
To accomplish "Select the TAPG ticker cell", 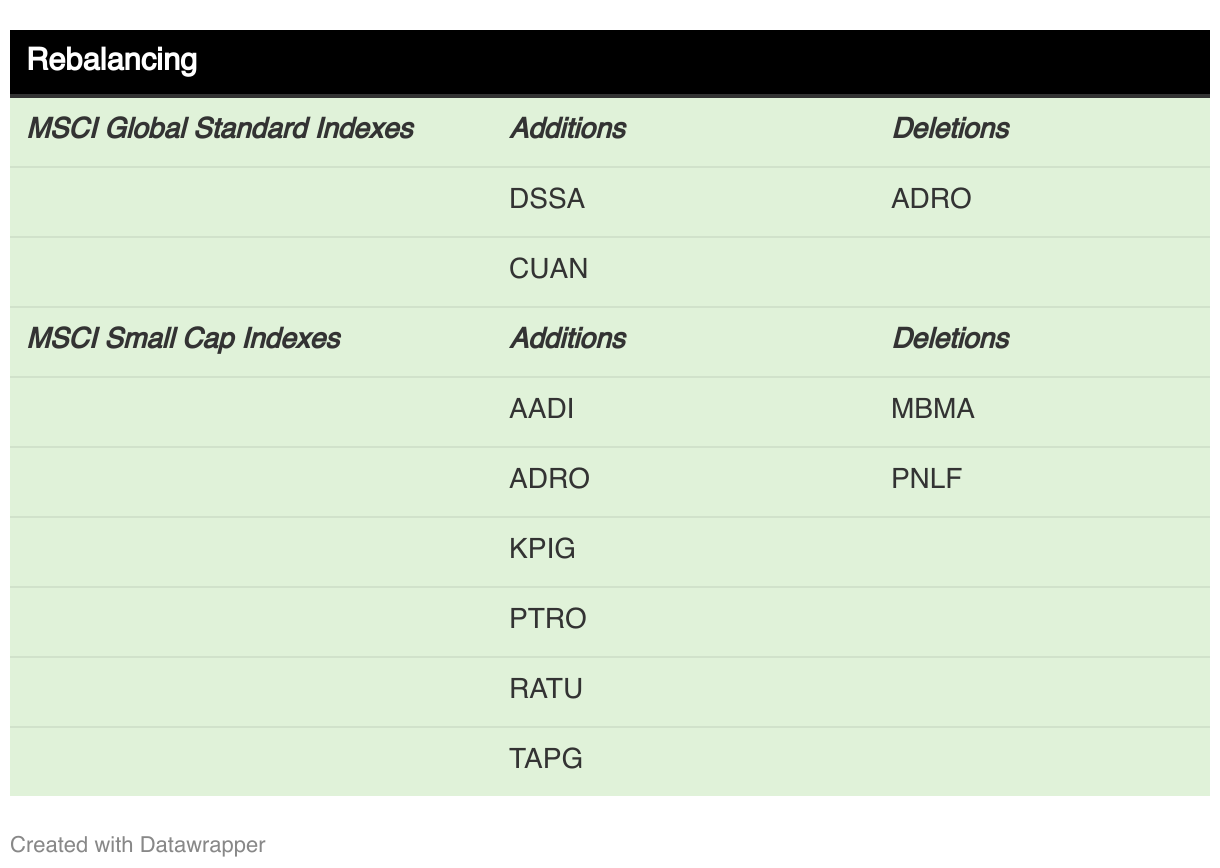I will [545, 759].
